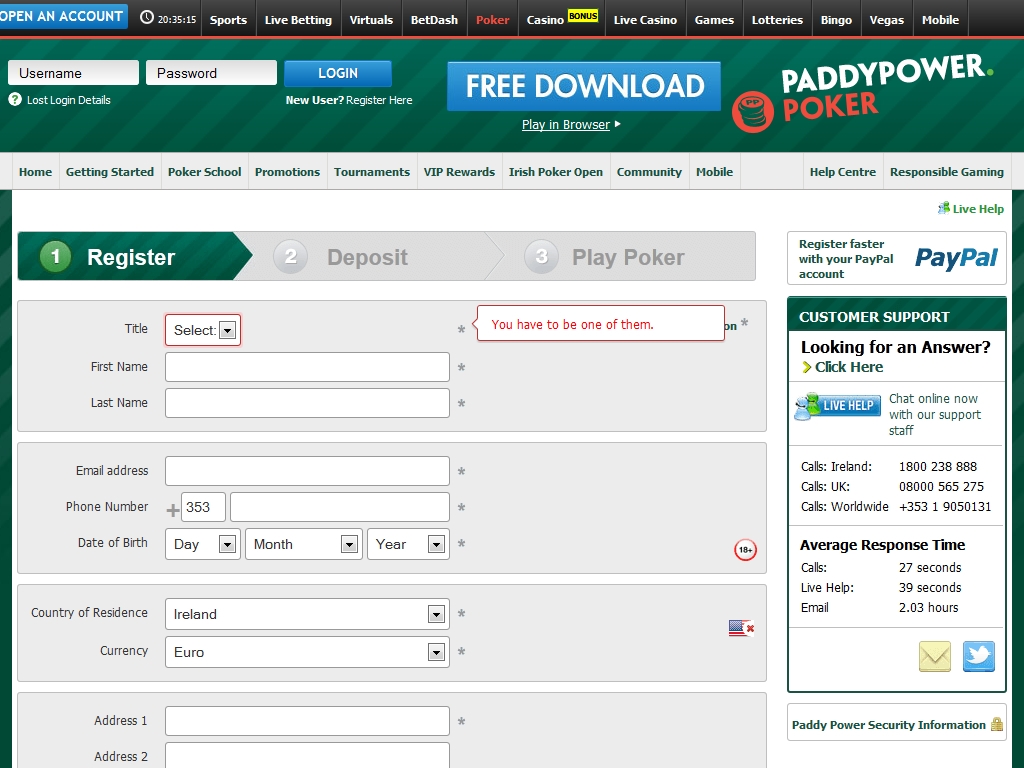
Task: Click the US flag restricted icon
Action: point(741,628)
